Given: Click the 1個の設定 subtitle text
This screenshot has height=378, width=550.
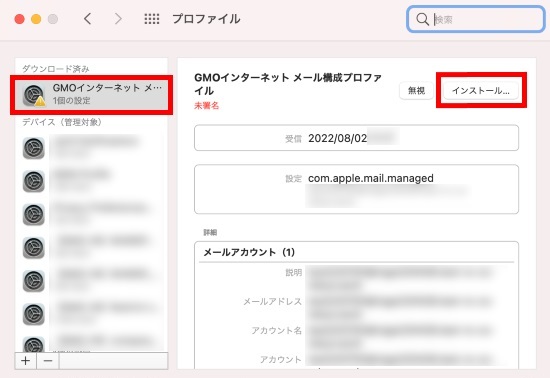Looking at the screenshot, I should pyautogui.click(x=72, y=101).
